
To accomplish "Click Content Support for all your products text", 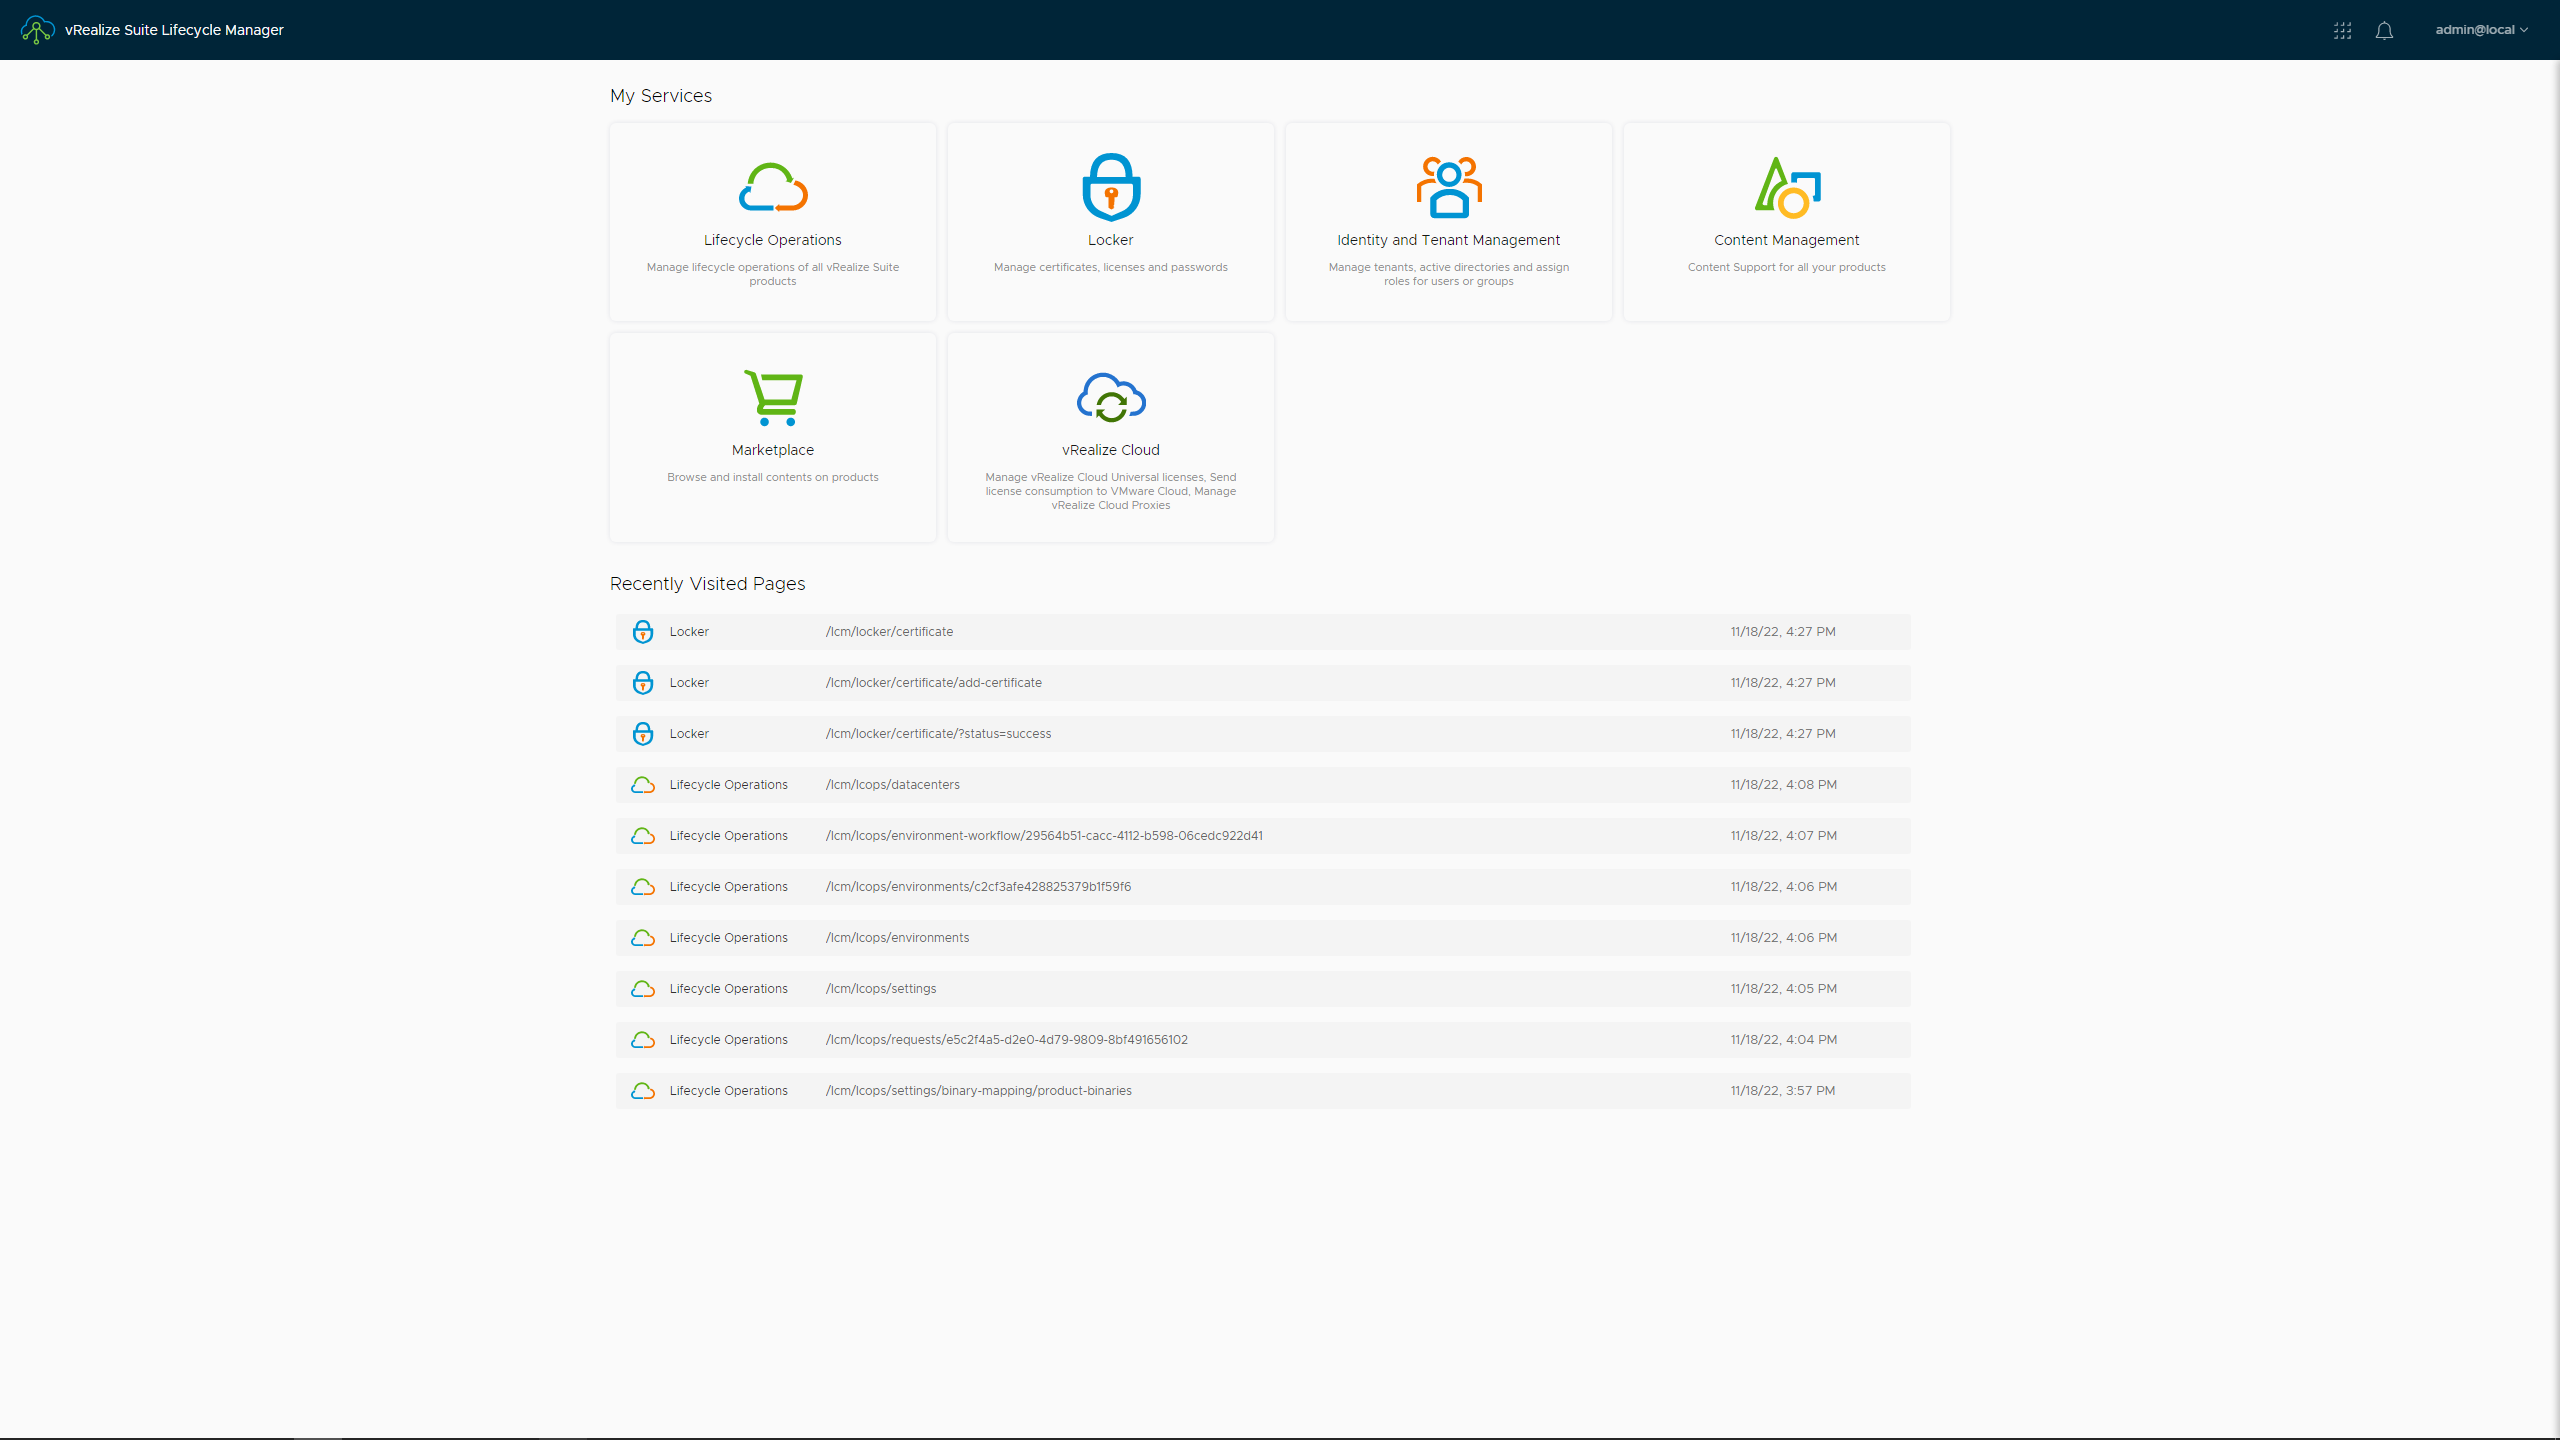I will (1787, 267).
